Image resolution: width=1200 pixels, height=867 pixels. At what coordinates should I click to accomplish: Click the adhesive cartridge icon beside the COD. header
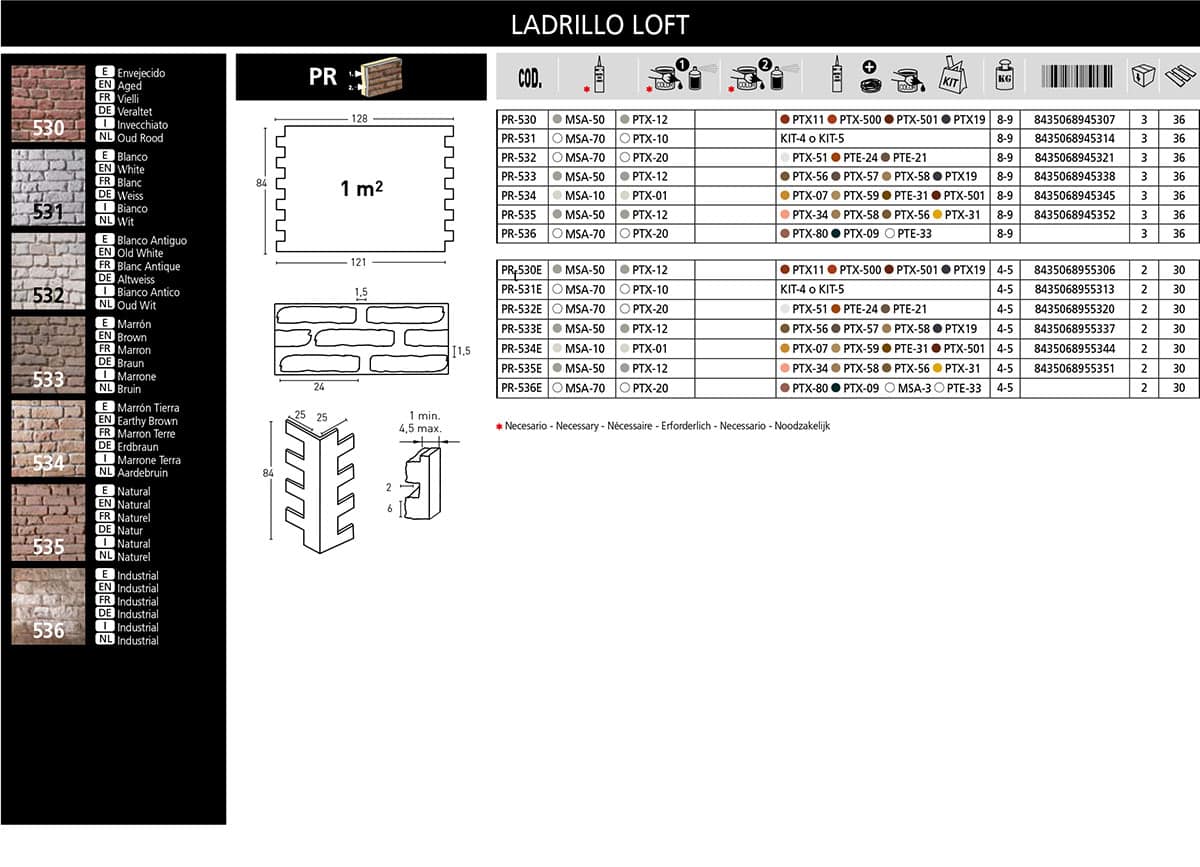(x=600, y=75)
